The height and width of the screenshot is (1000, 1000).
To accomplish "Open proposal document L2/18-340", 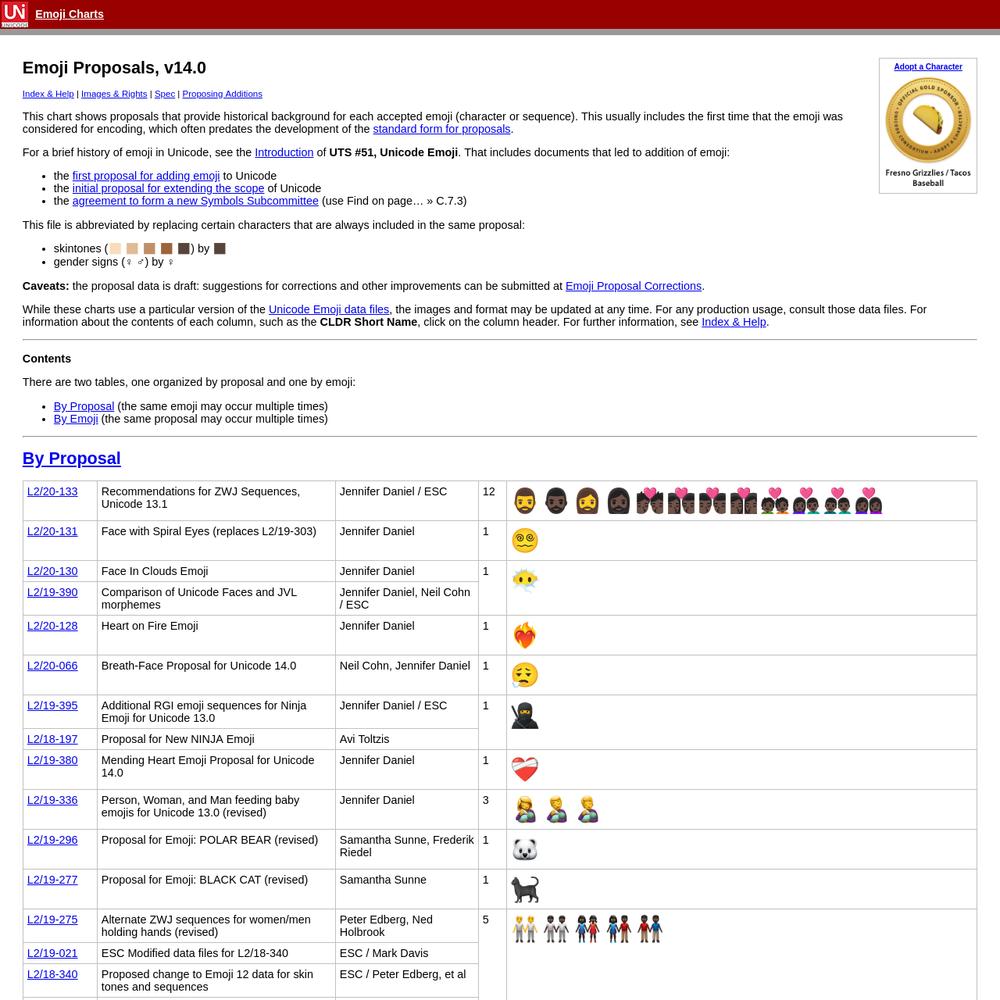I will [x=52, y=974].
